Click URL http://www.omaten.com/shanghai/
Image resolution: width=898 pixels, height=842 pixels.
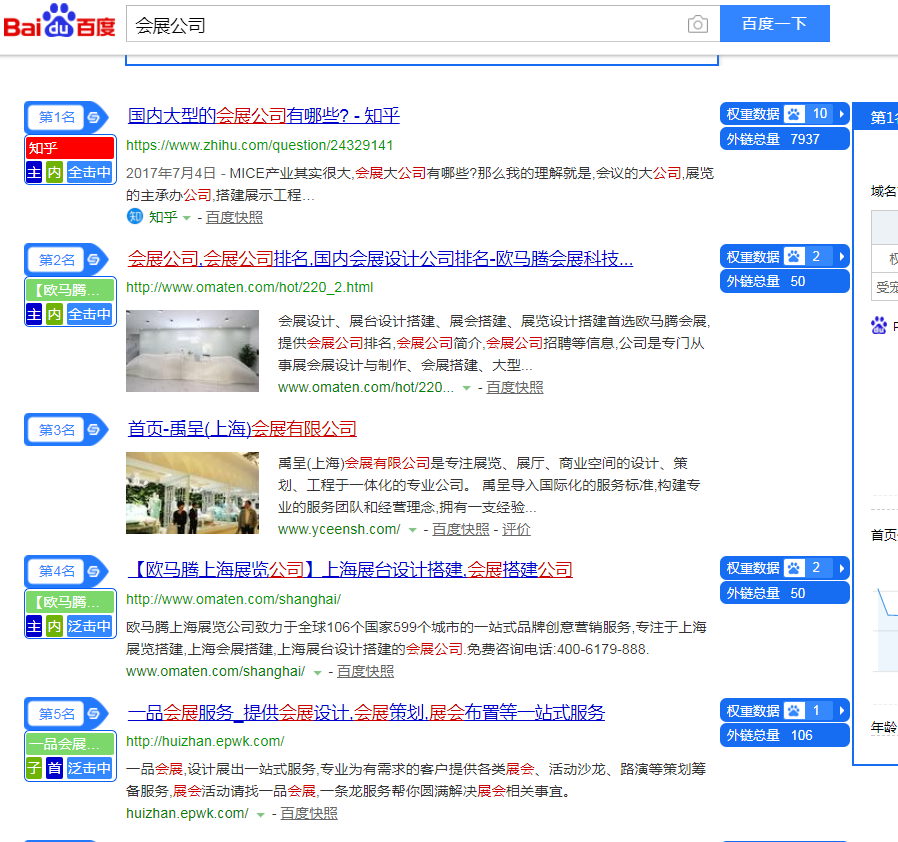(234, 600)
